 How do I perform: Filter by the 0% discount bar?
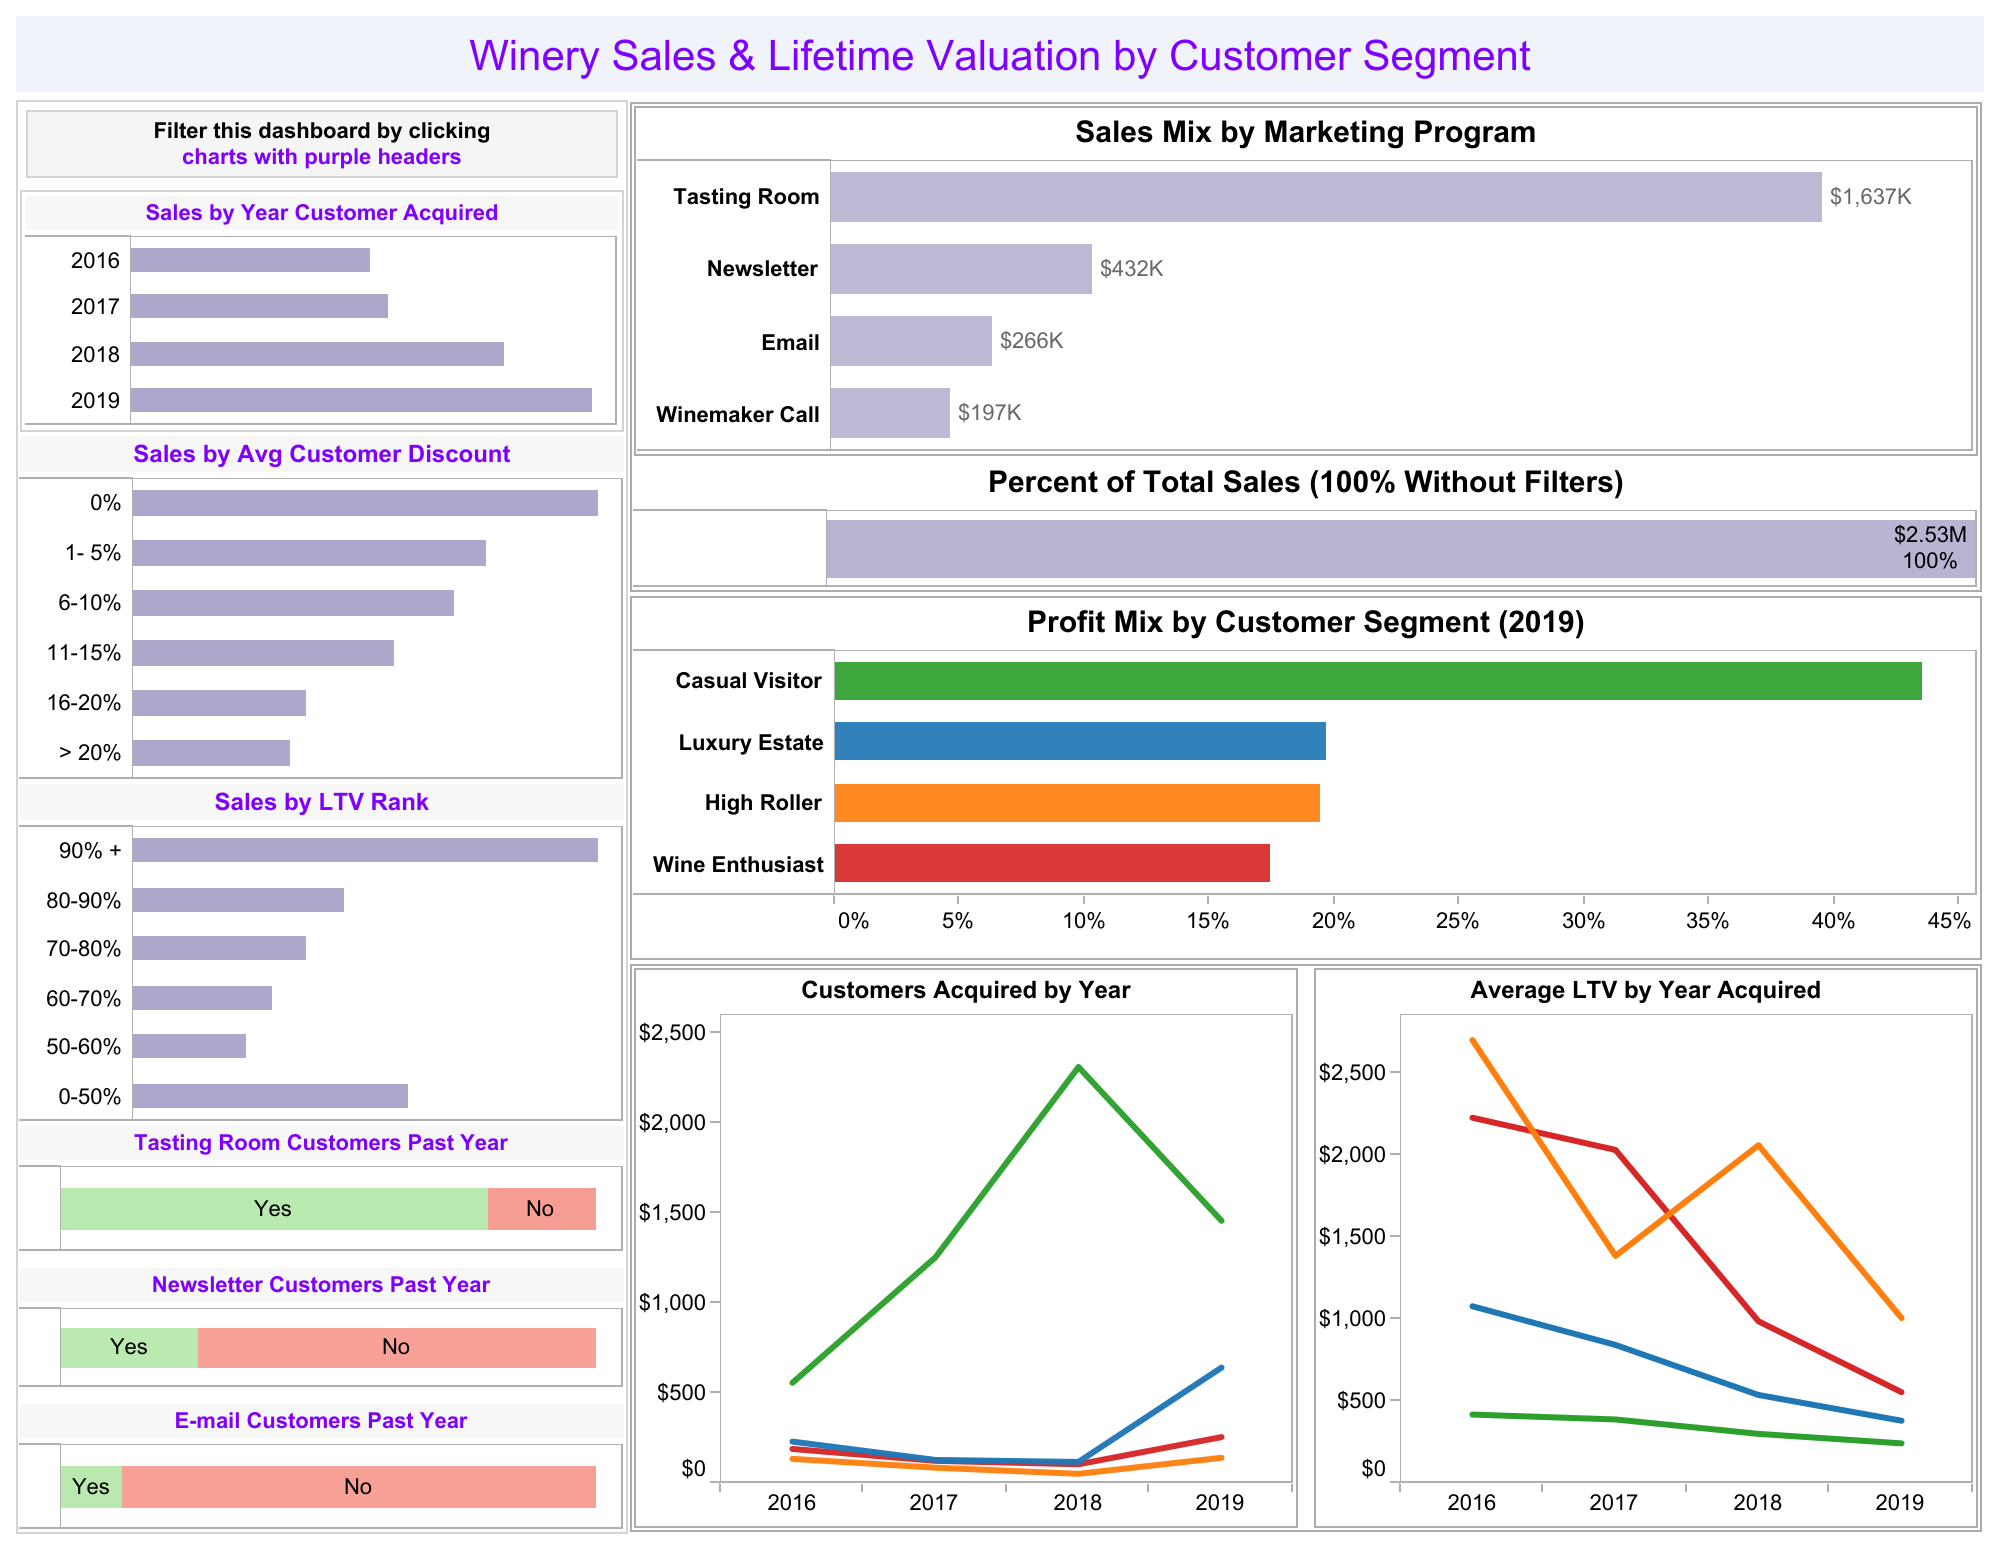365,503
